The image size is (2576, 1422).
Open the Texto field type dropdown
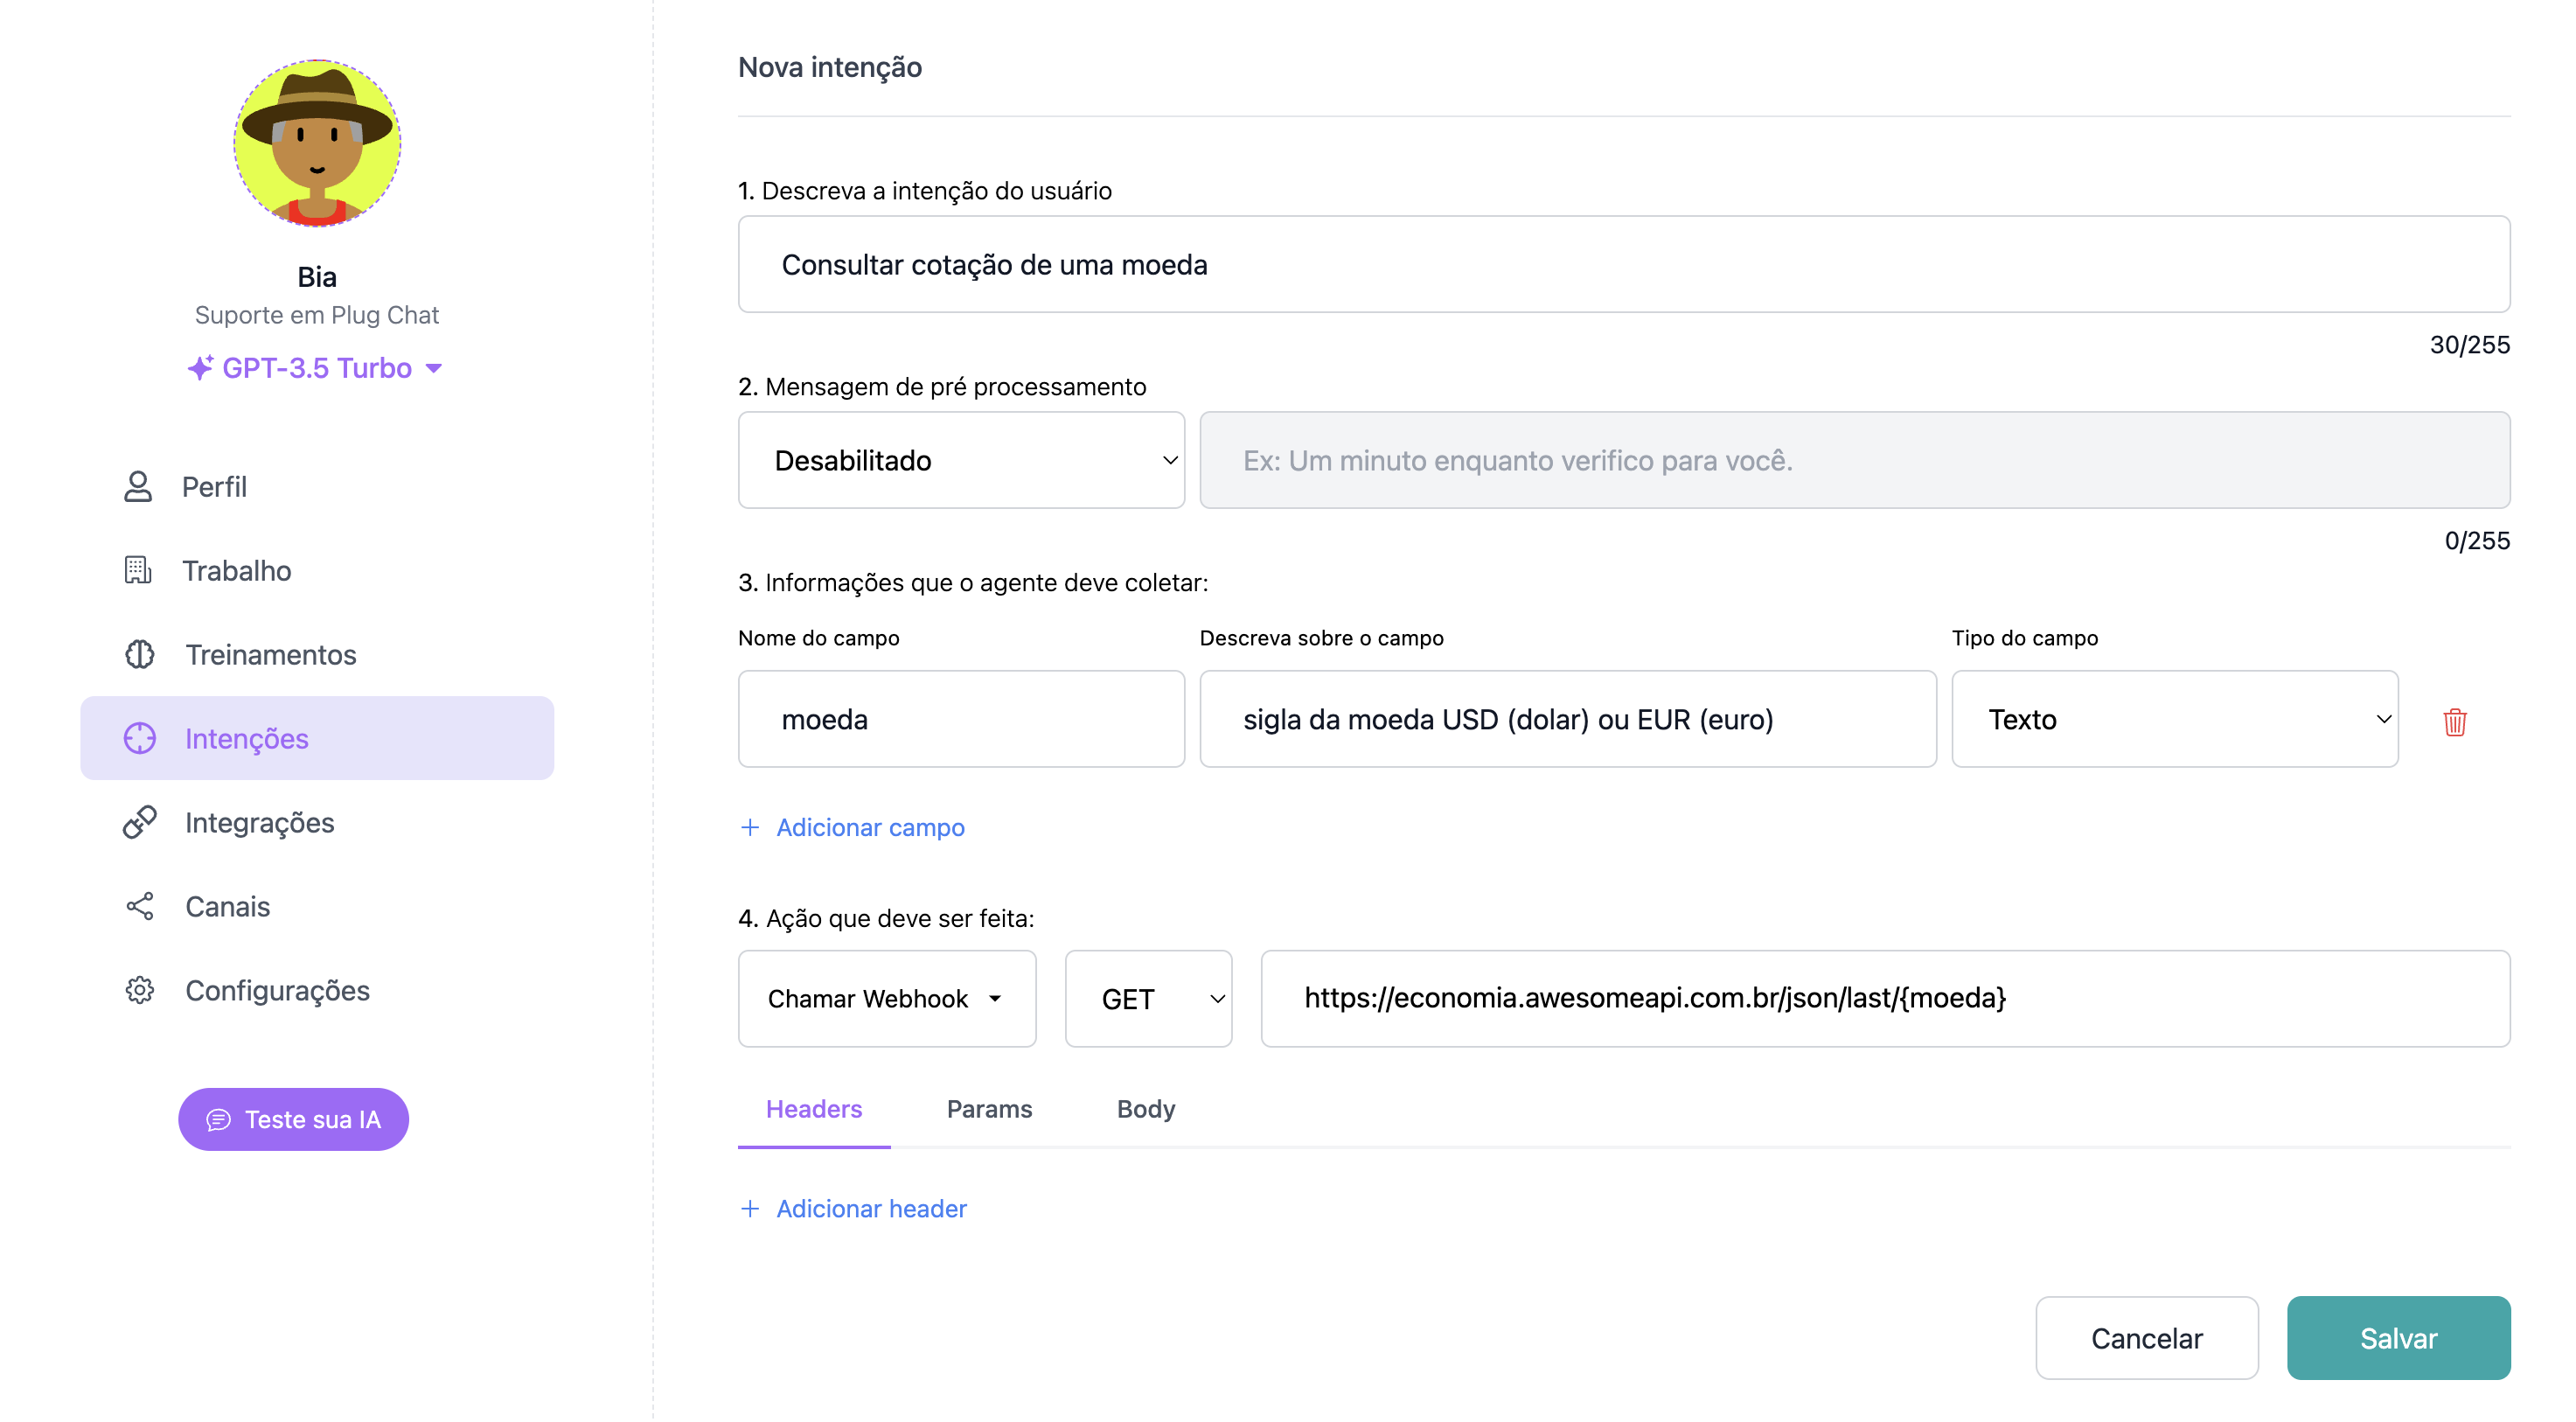point(2174,720)
